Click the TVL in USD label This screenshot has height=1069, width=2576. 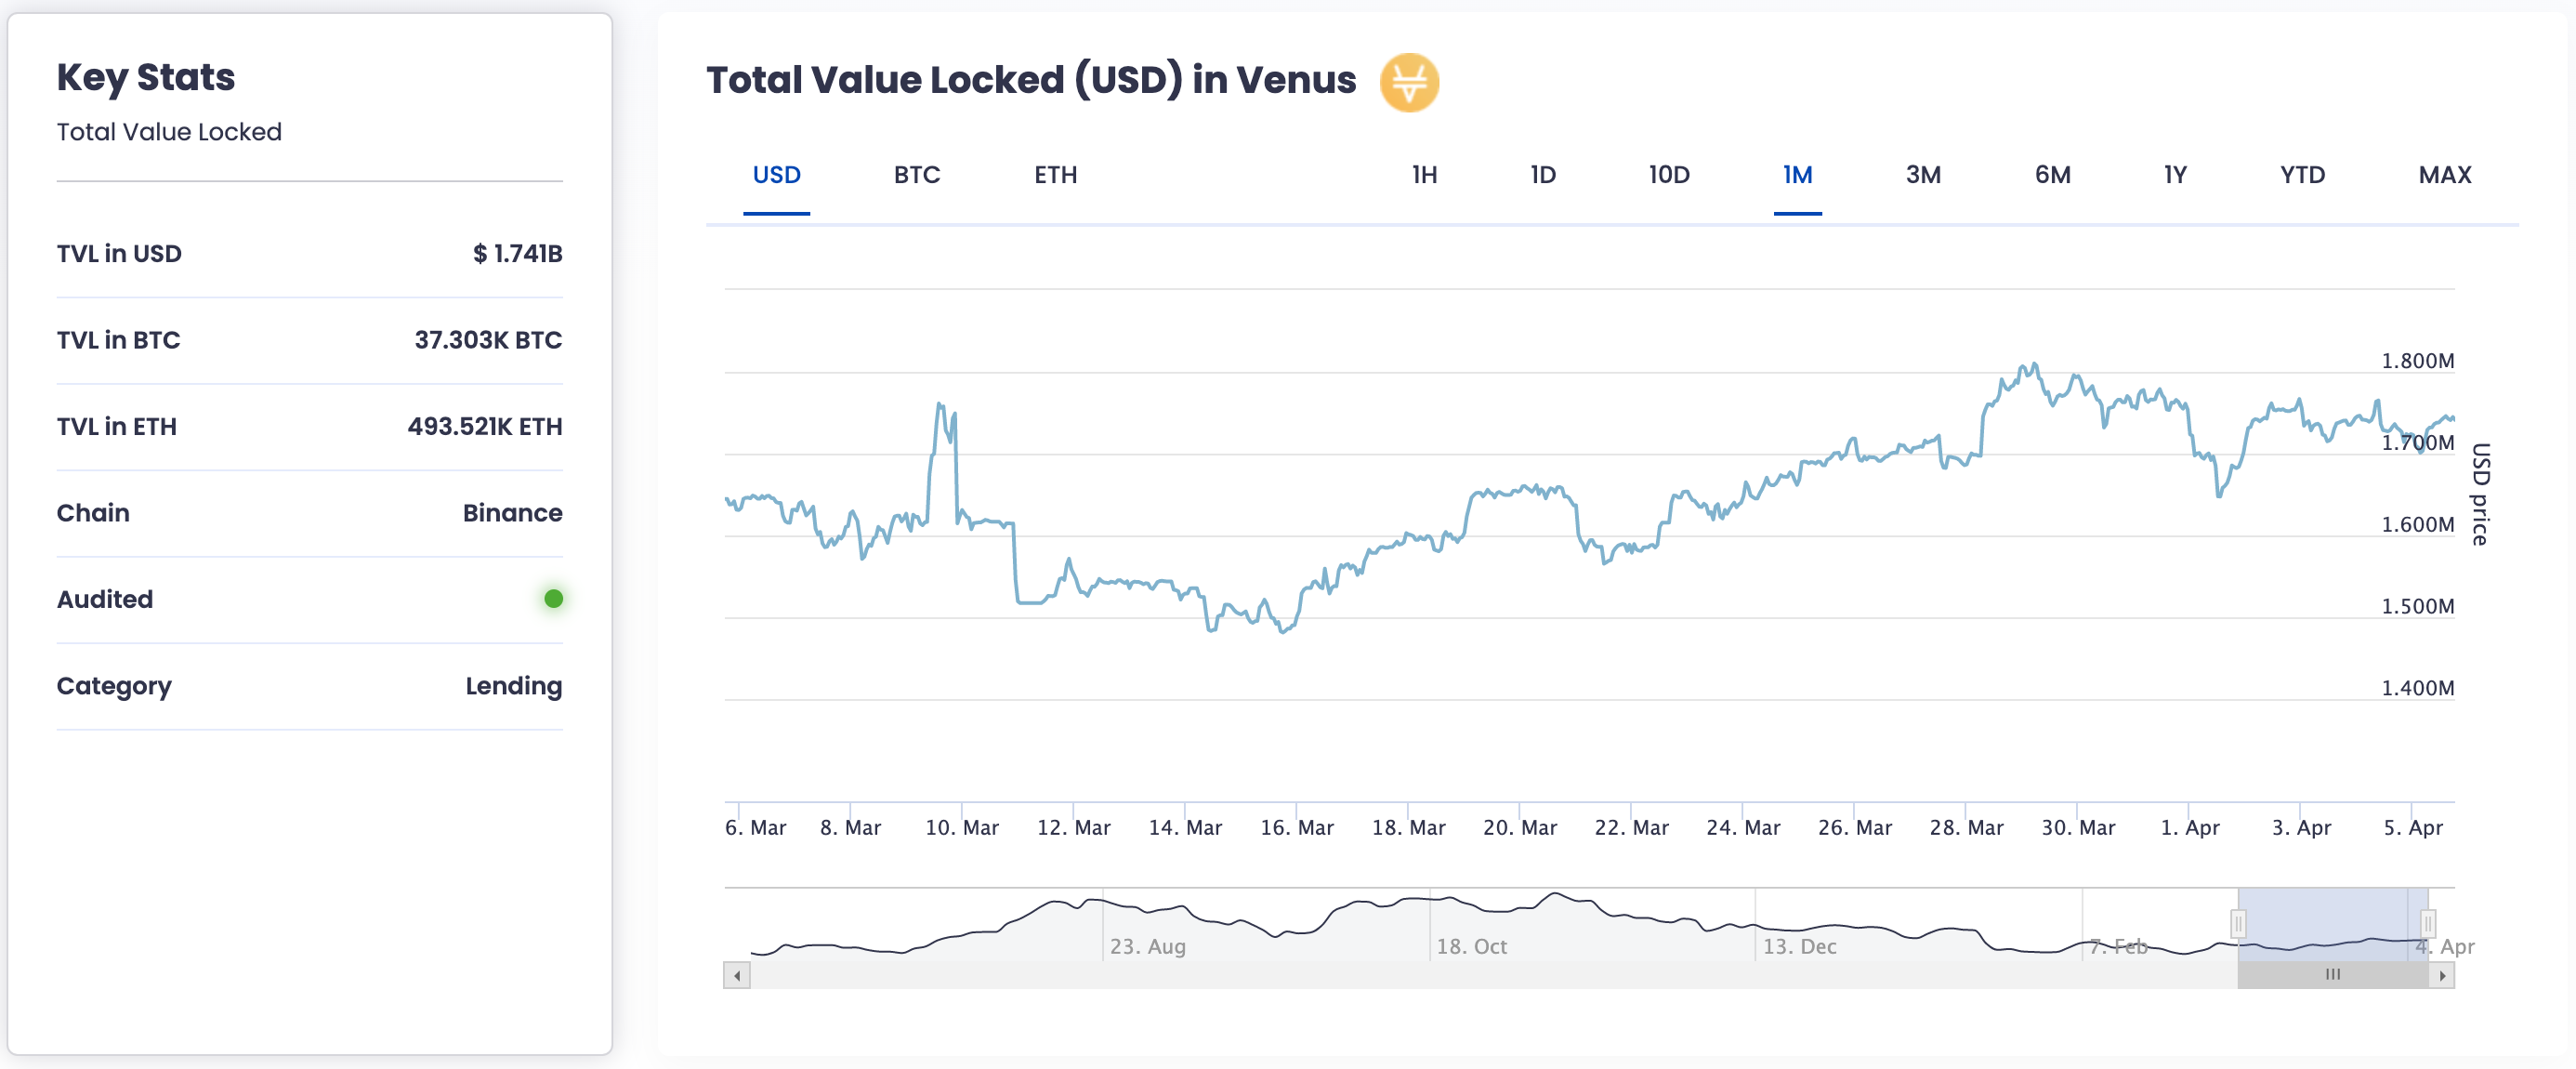(119, 254)
